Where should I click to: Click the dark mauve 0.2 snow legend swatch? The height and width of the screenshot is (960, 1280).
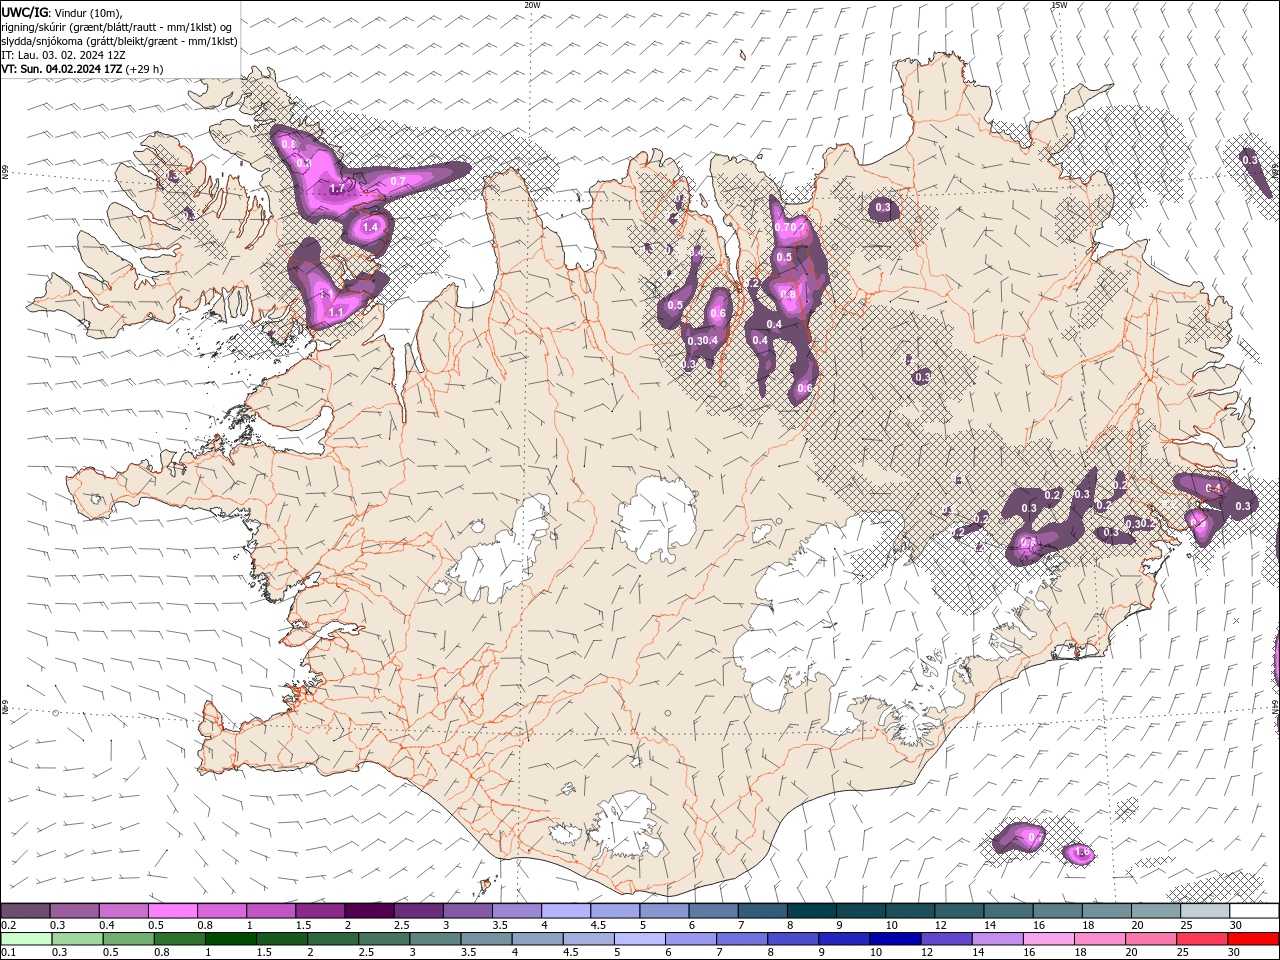[26, 911]
